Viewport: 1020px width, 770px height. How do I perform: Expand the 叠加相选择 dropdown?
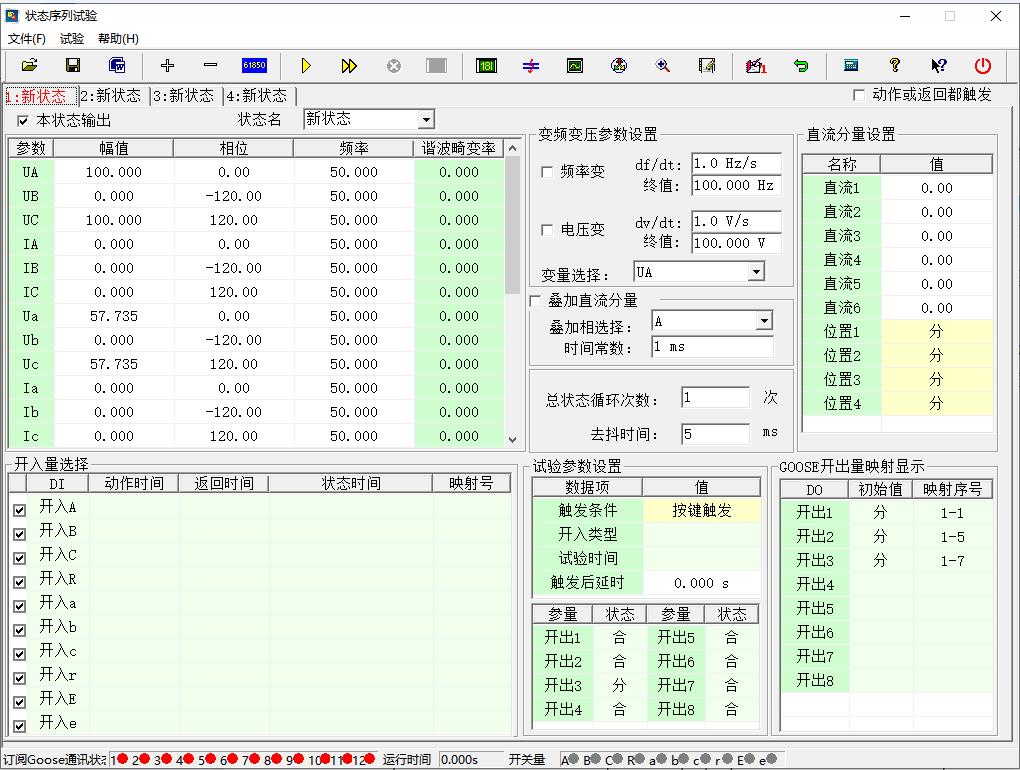pos(764,321)
